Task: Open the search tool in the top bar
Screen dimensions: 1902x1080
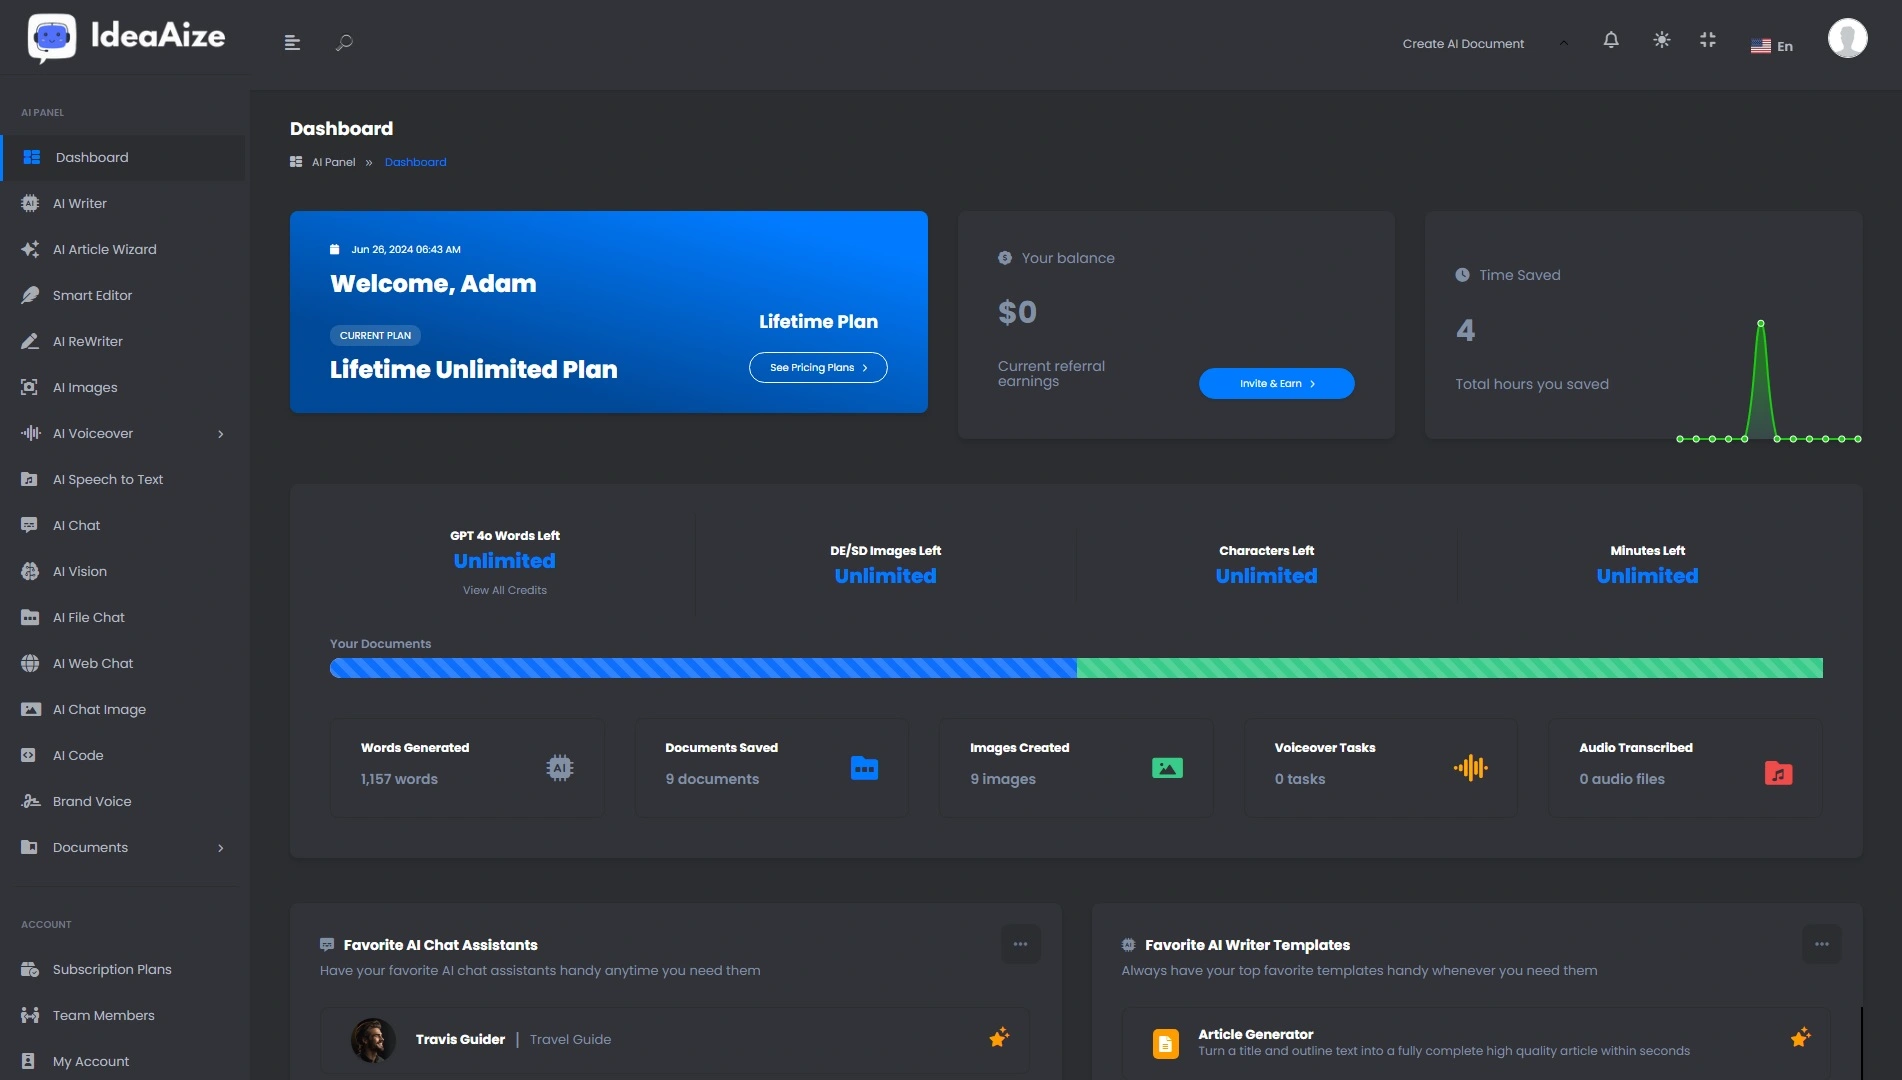Action: [x=345, y=41]
